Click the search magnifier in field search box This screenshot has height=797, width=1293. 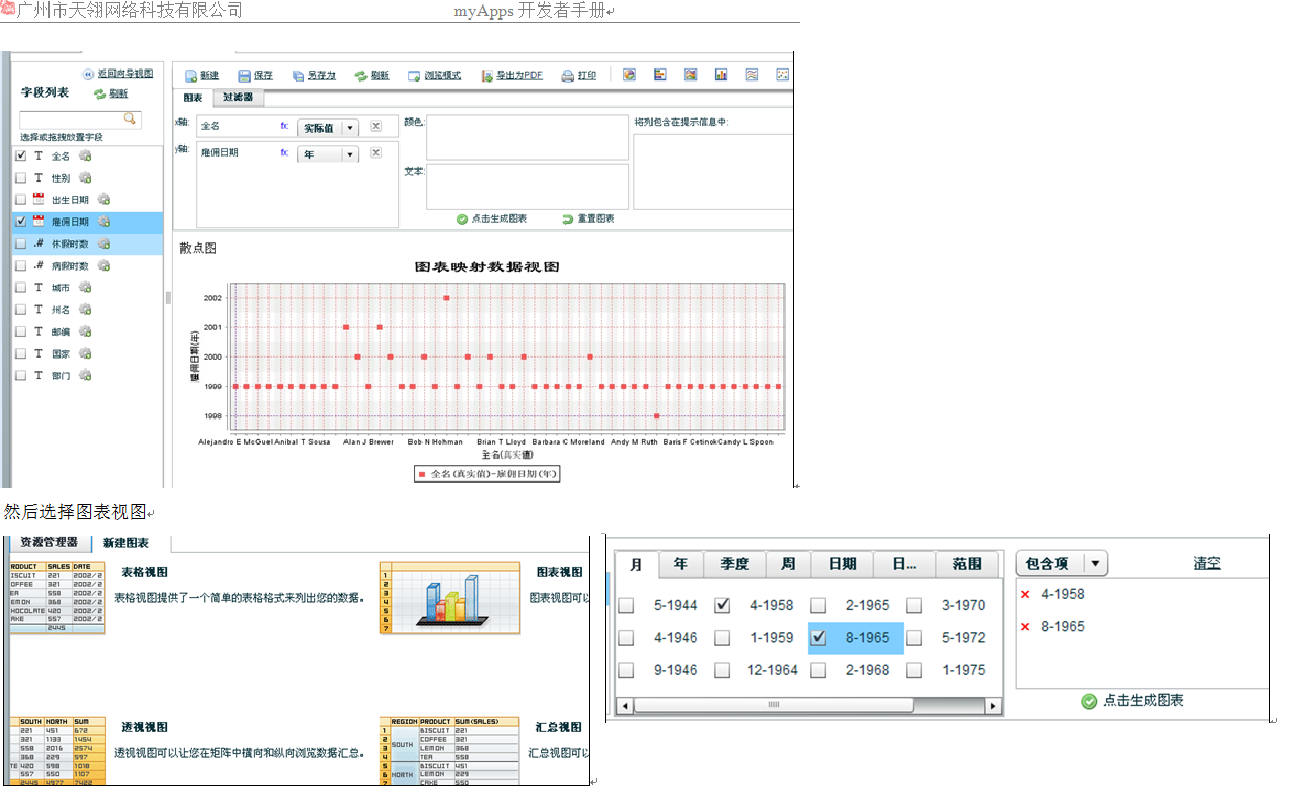129,118
